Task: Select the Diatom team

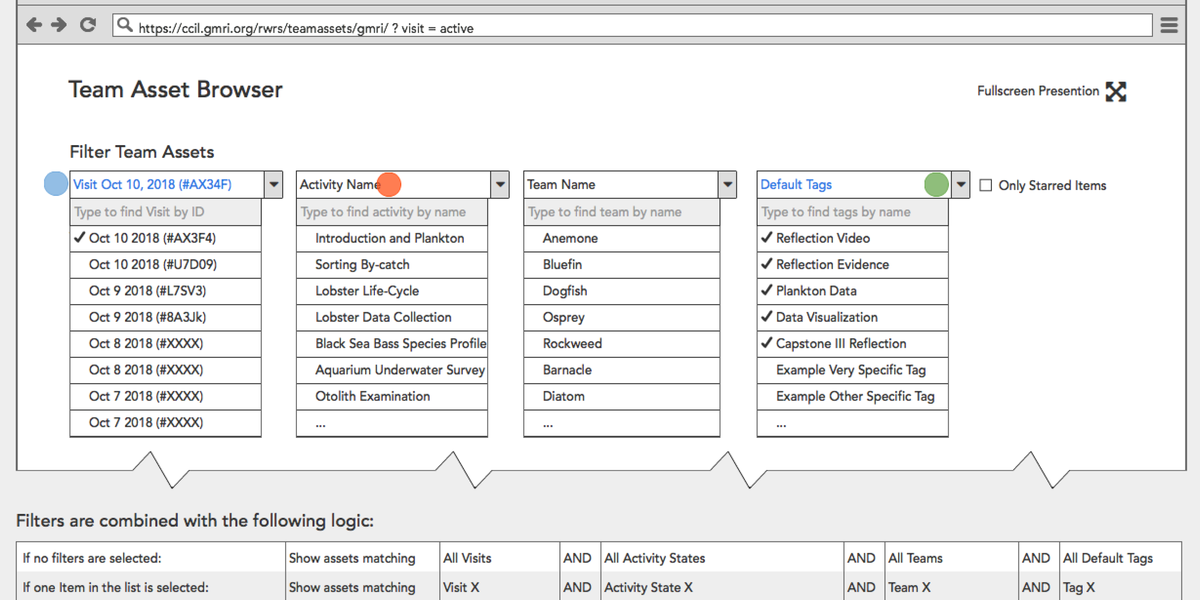Action: click(621, 396)
